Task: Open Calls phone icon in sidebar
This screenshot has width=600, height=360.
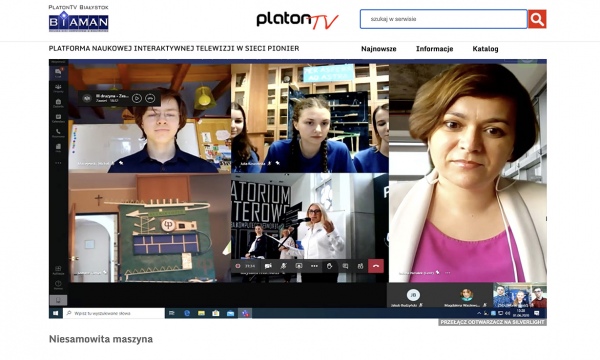Action: [x=58, y=133]
